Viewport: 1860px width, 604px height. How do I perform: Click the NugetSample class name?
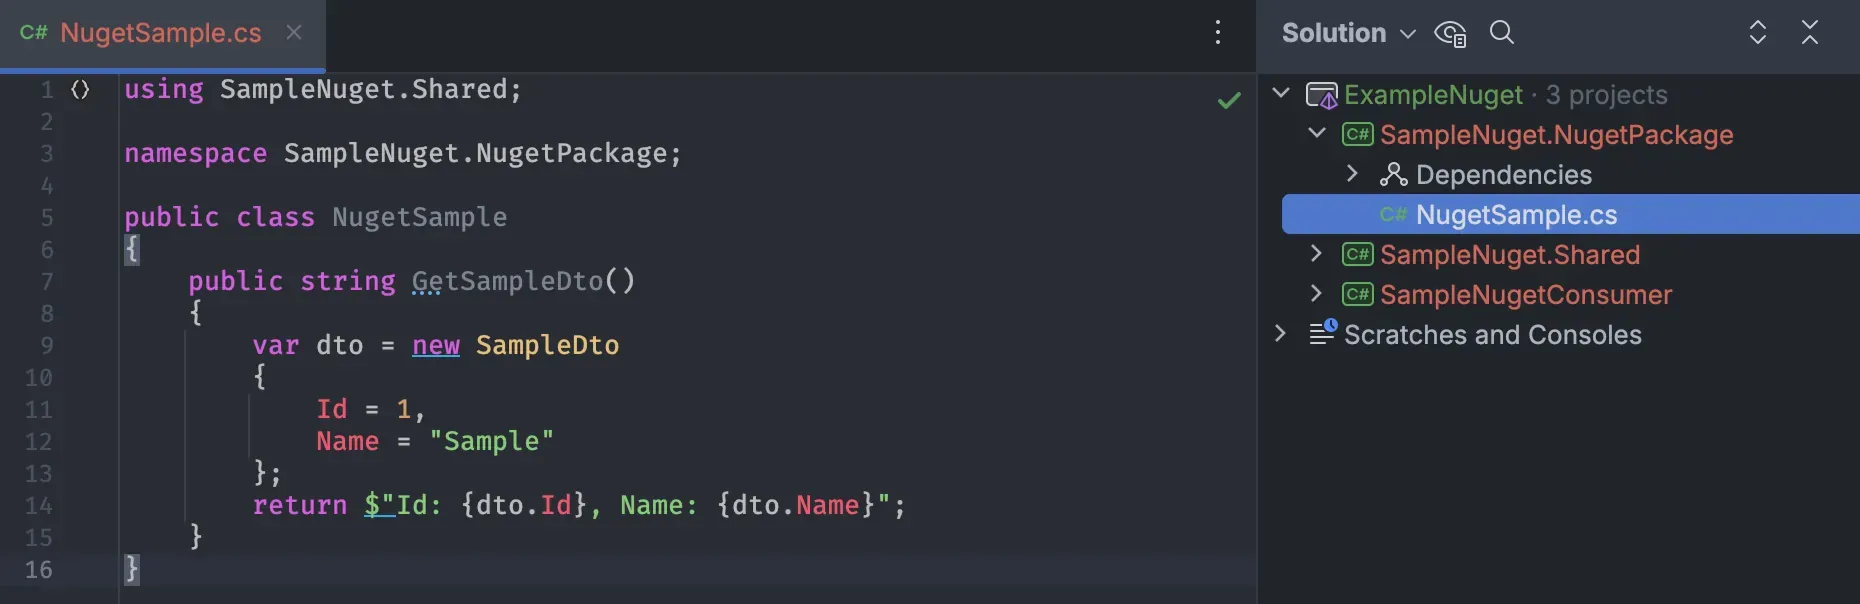tap(420, 218)
